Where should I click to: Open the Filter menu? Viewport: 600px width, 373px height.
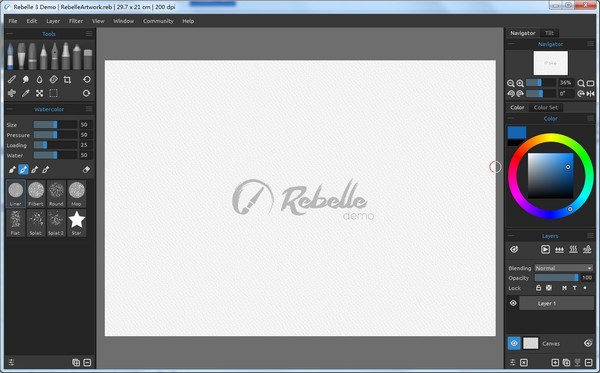76,21
